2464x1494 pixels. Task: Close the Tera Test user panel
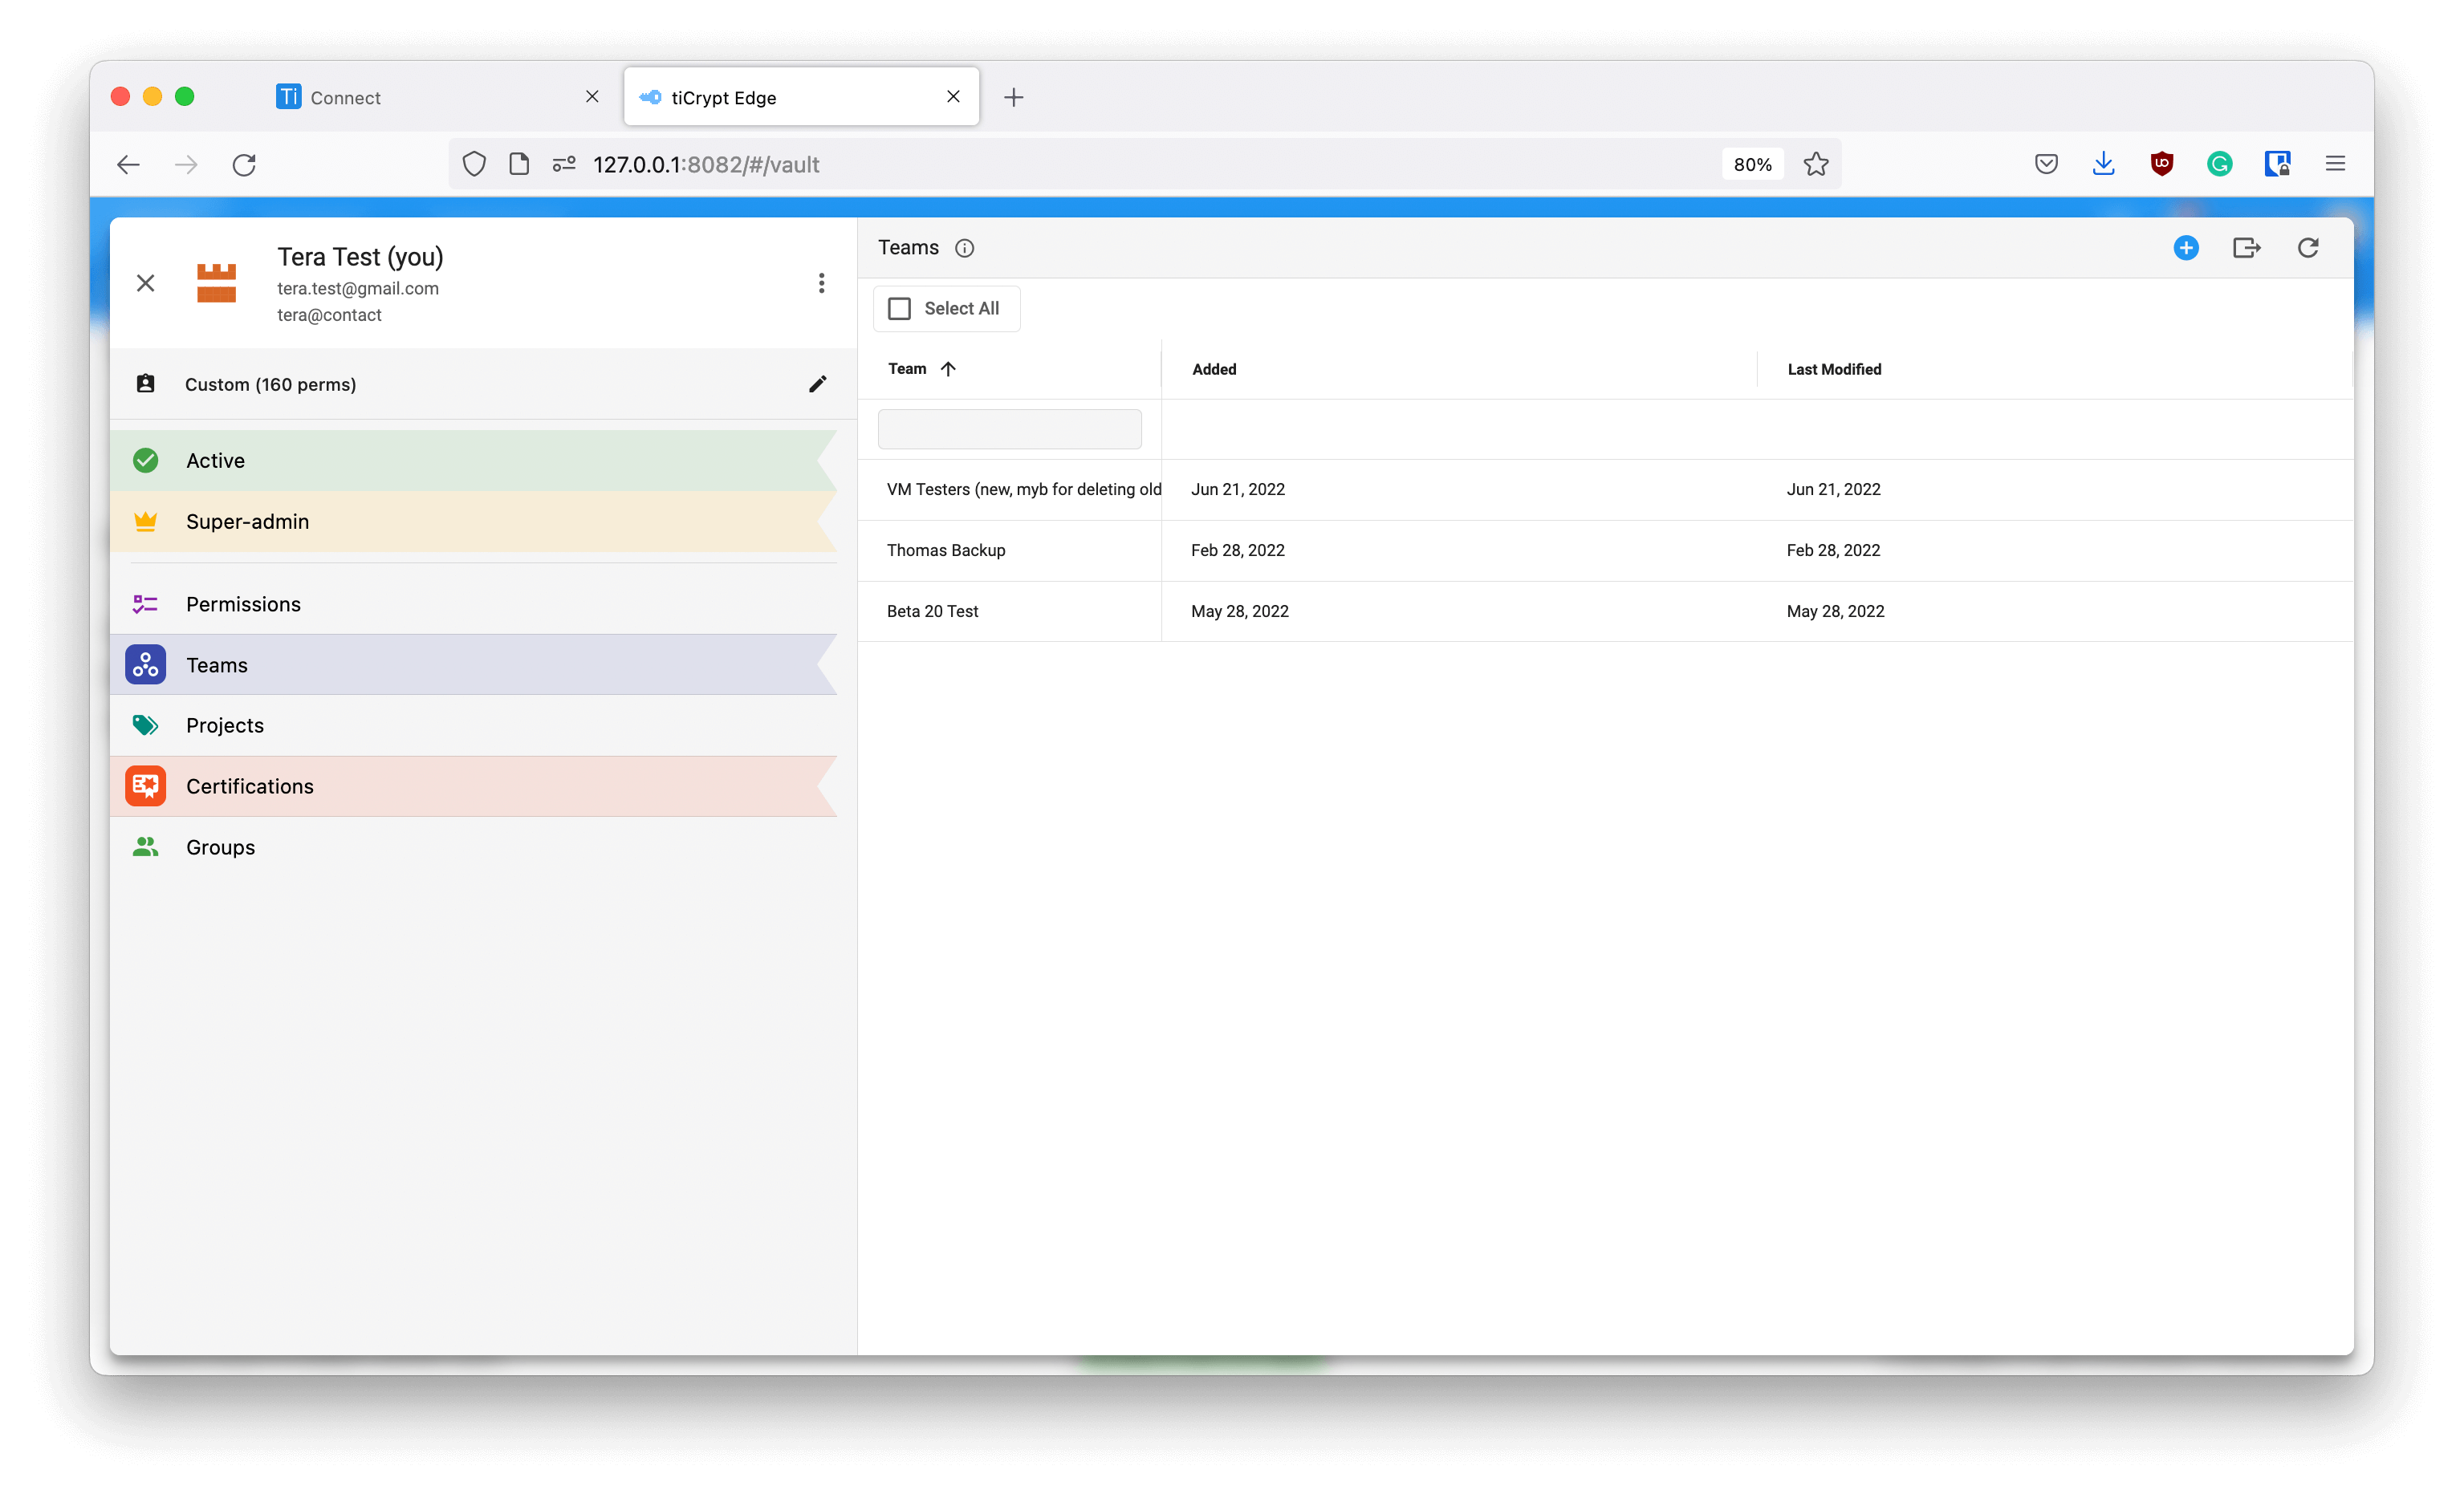[145, 283]
